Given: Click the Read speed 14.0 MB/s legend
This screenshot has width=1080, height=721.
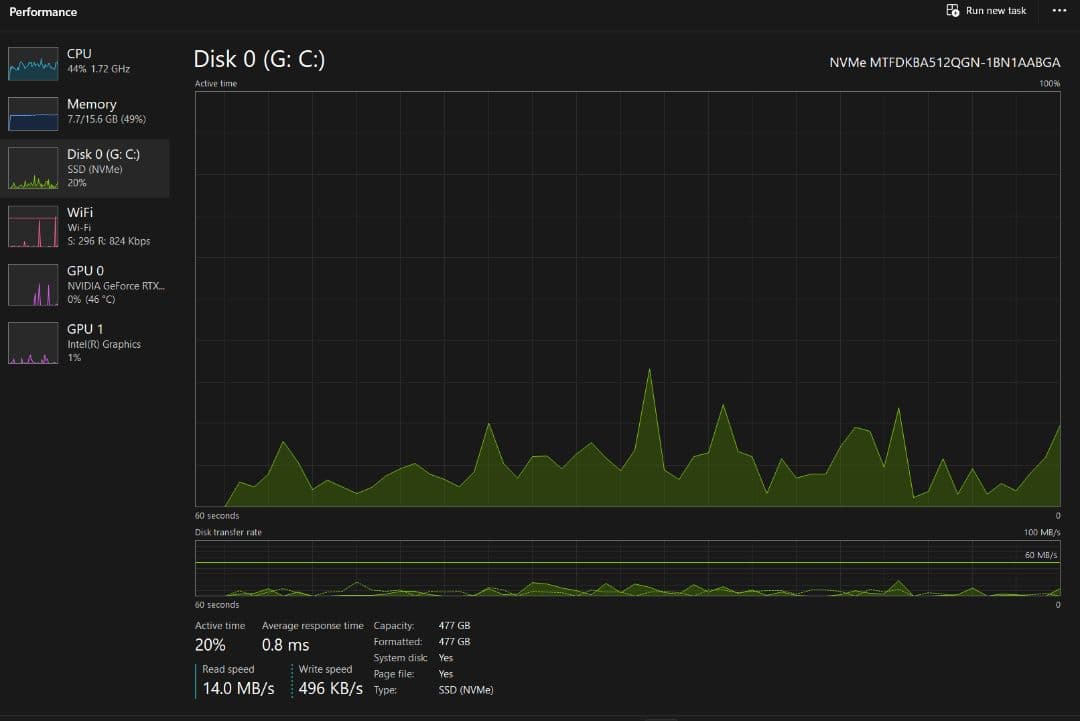Looking at the screenshot, I should 238,680.
